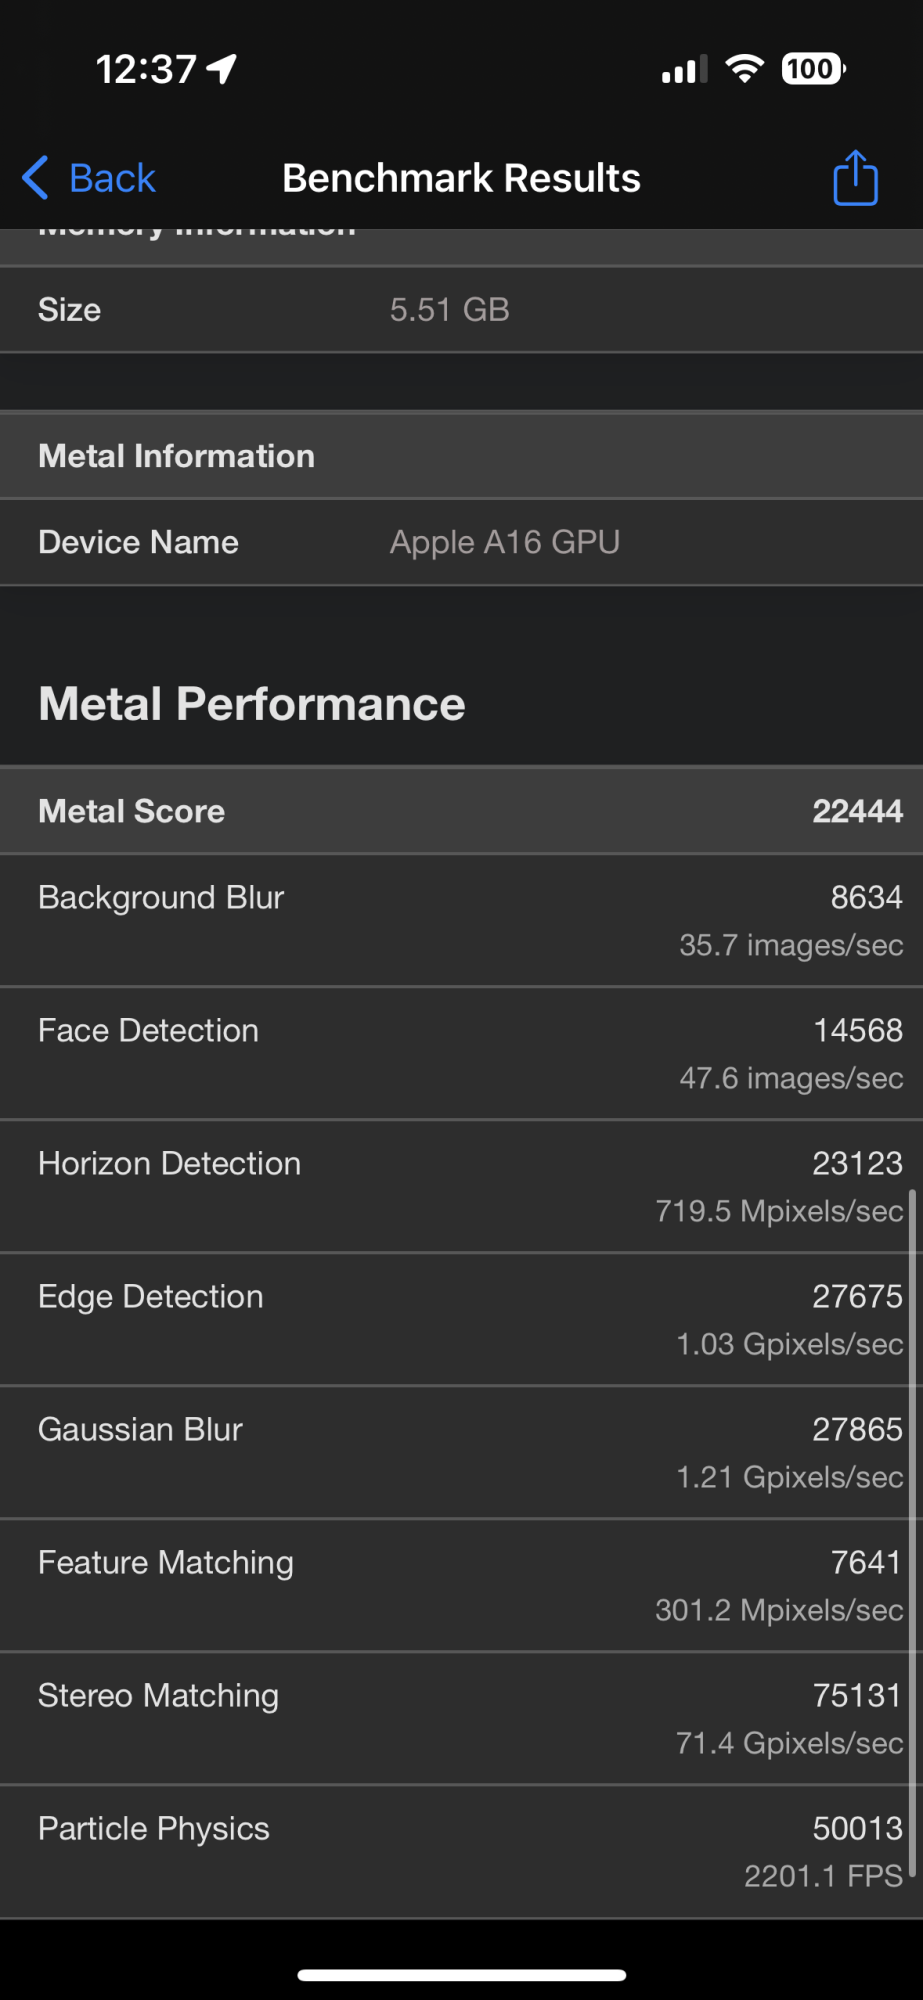The width and height of the screenshot is (923, 2000).
Task: Select the Stereo Matching result row
Action: 461,1718
